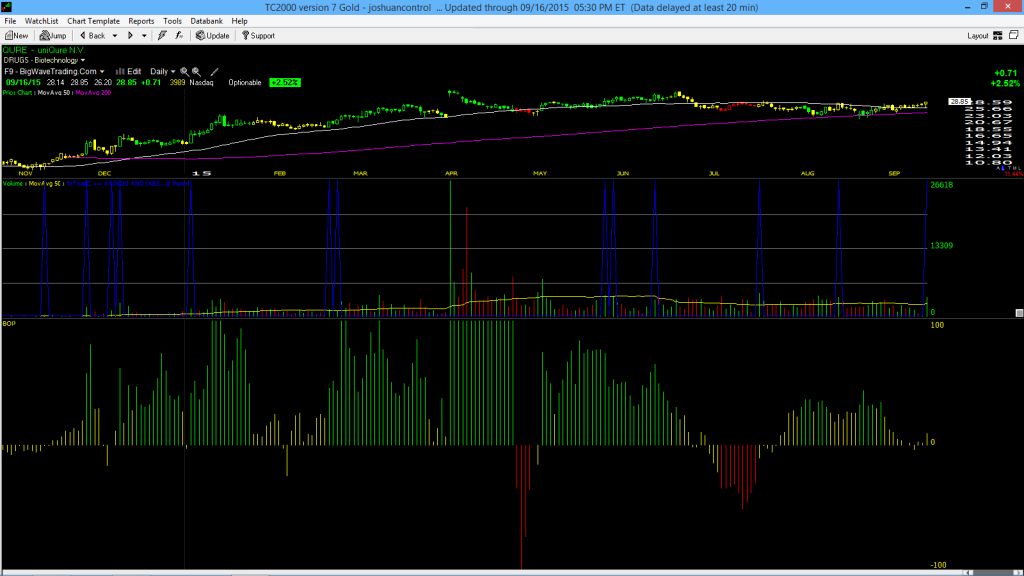Click the MovAvg 200 legend label

coord(93,93)
